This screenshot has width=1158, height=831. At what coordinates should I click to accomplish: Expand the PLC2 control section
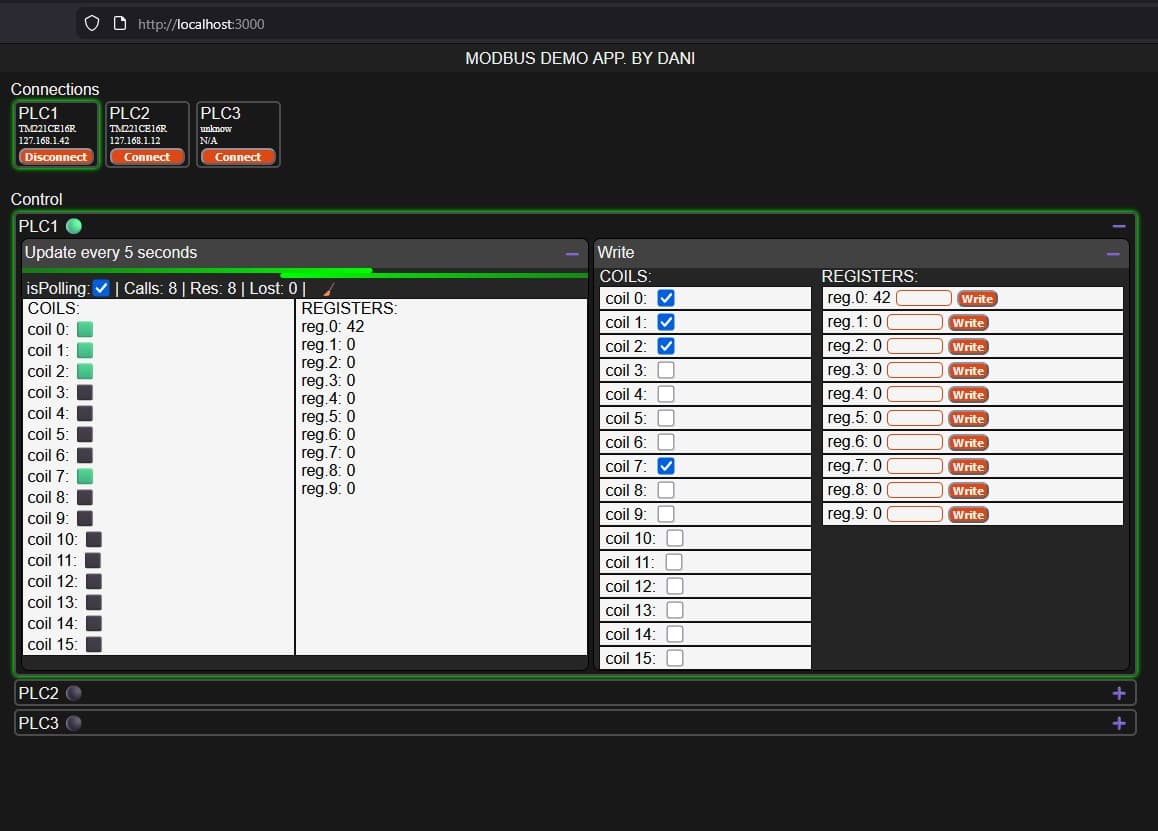[1118, 693]
